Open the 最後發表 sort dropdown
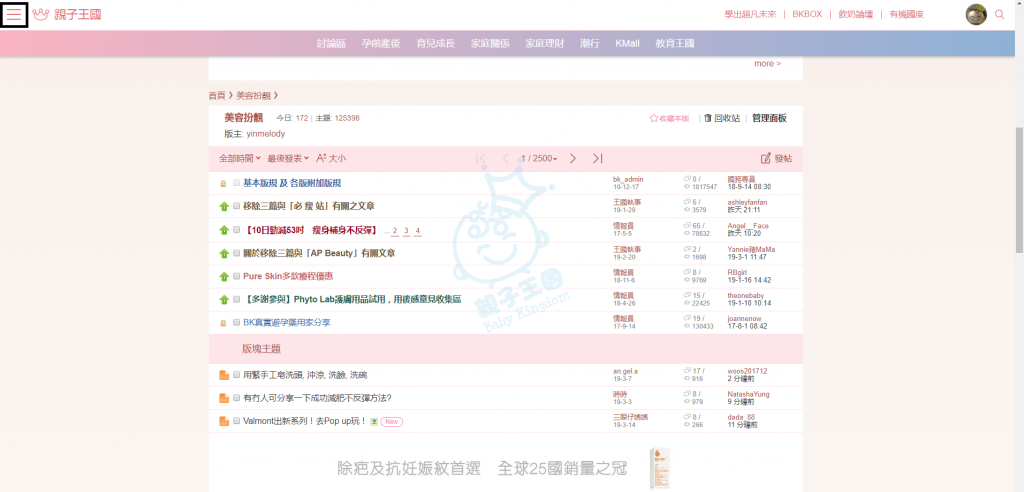The image size is (1024, 492). pyautogui.click(x=289, y=158)
